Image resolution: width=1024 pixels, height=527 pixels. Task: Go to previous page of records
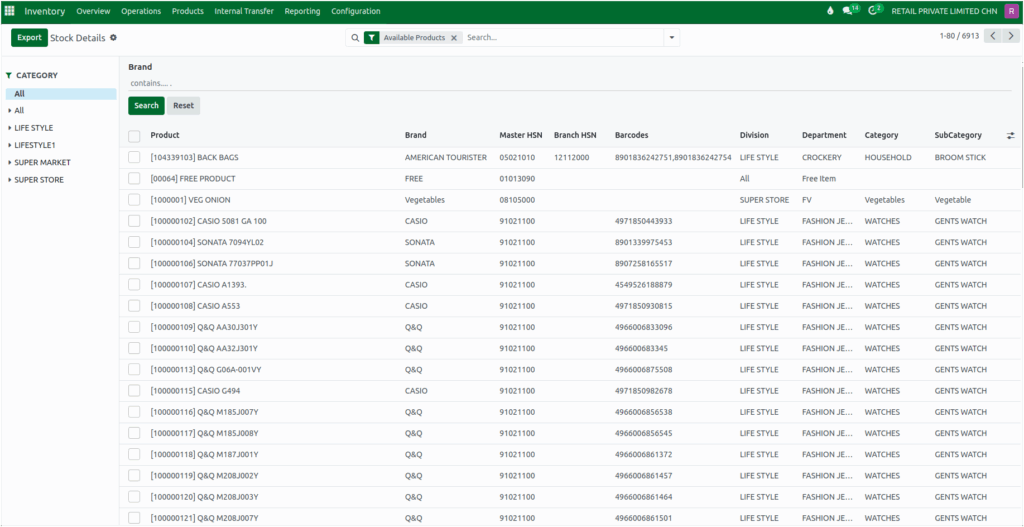pyautogui.click(x=993, y=36)
